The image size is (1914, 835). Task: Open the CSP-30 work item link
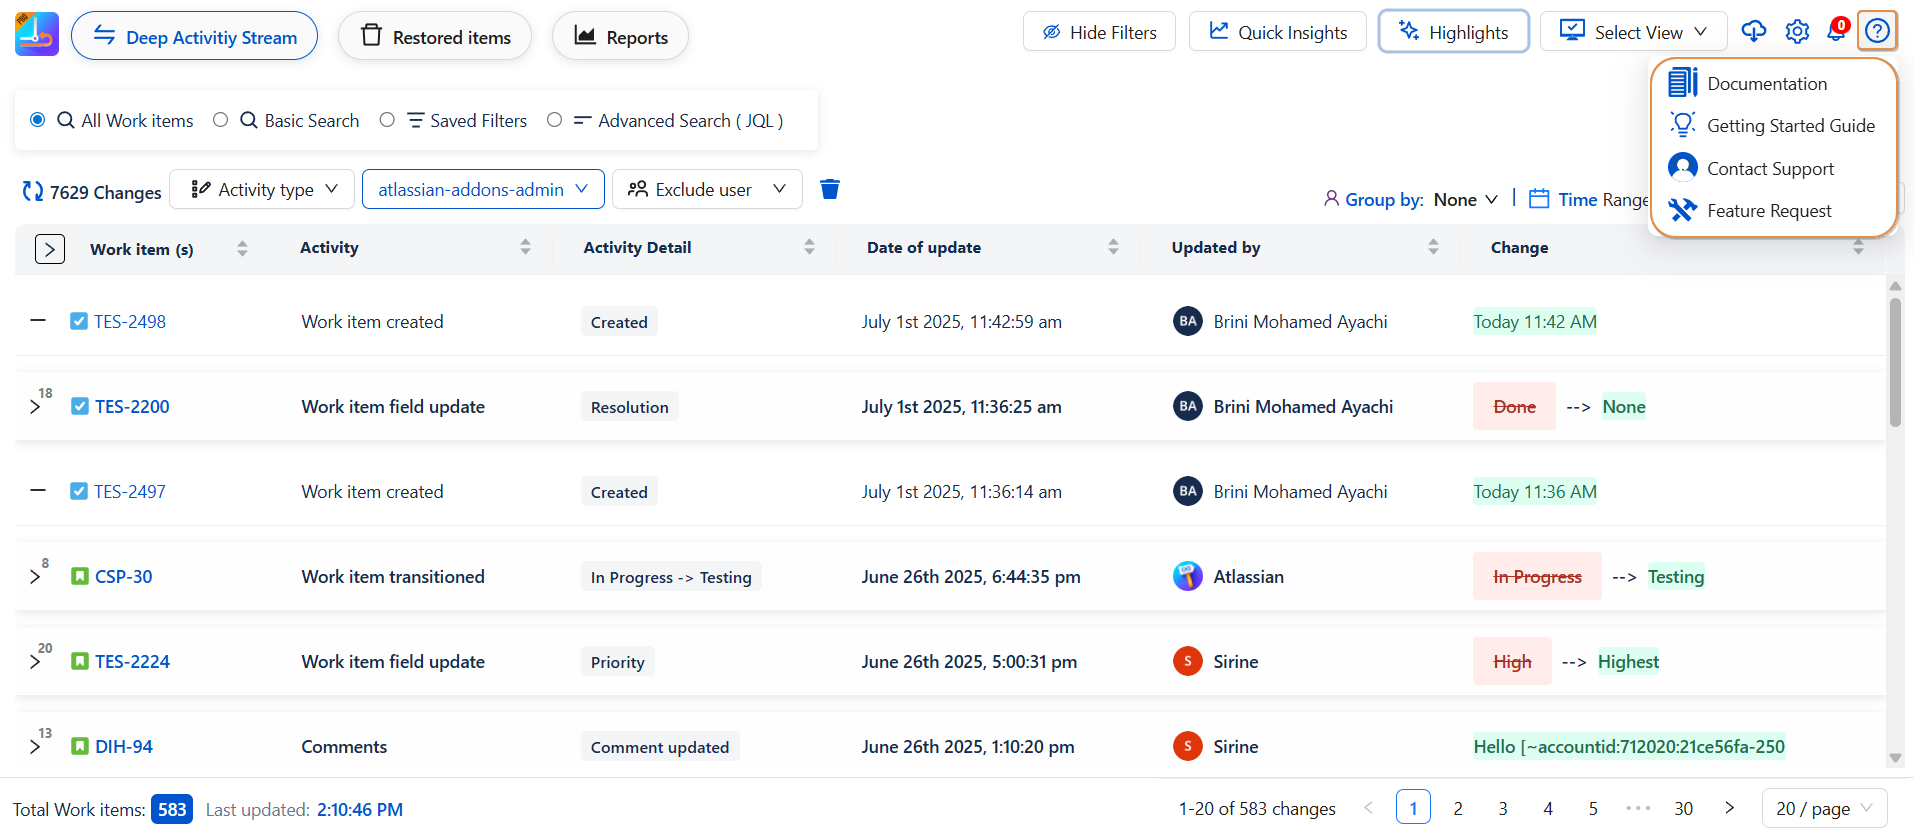(x=124, y=577)
